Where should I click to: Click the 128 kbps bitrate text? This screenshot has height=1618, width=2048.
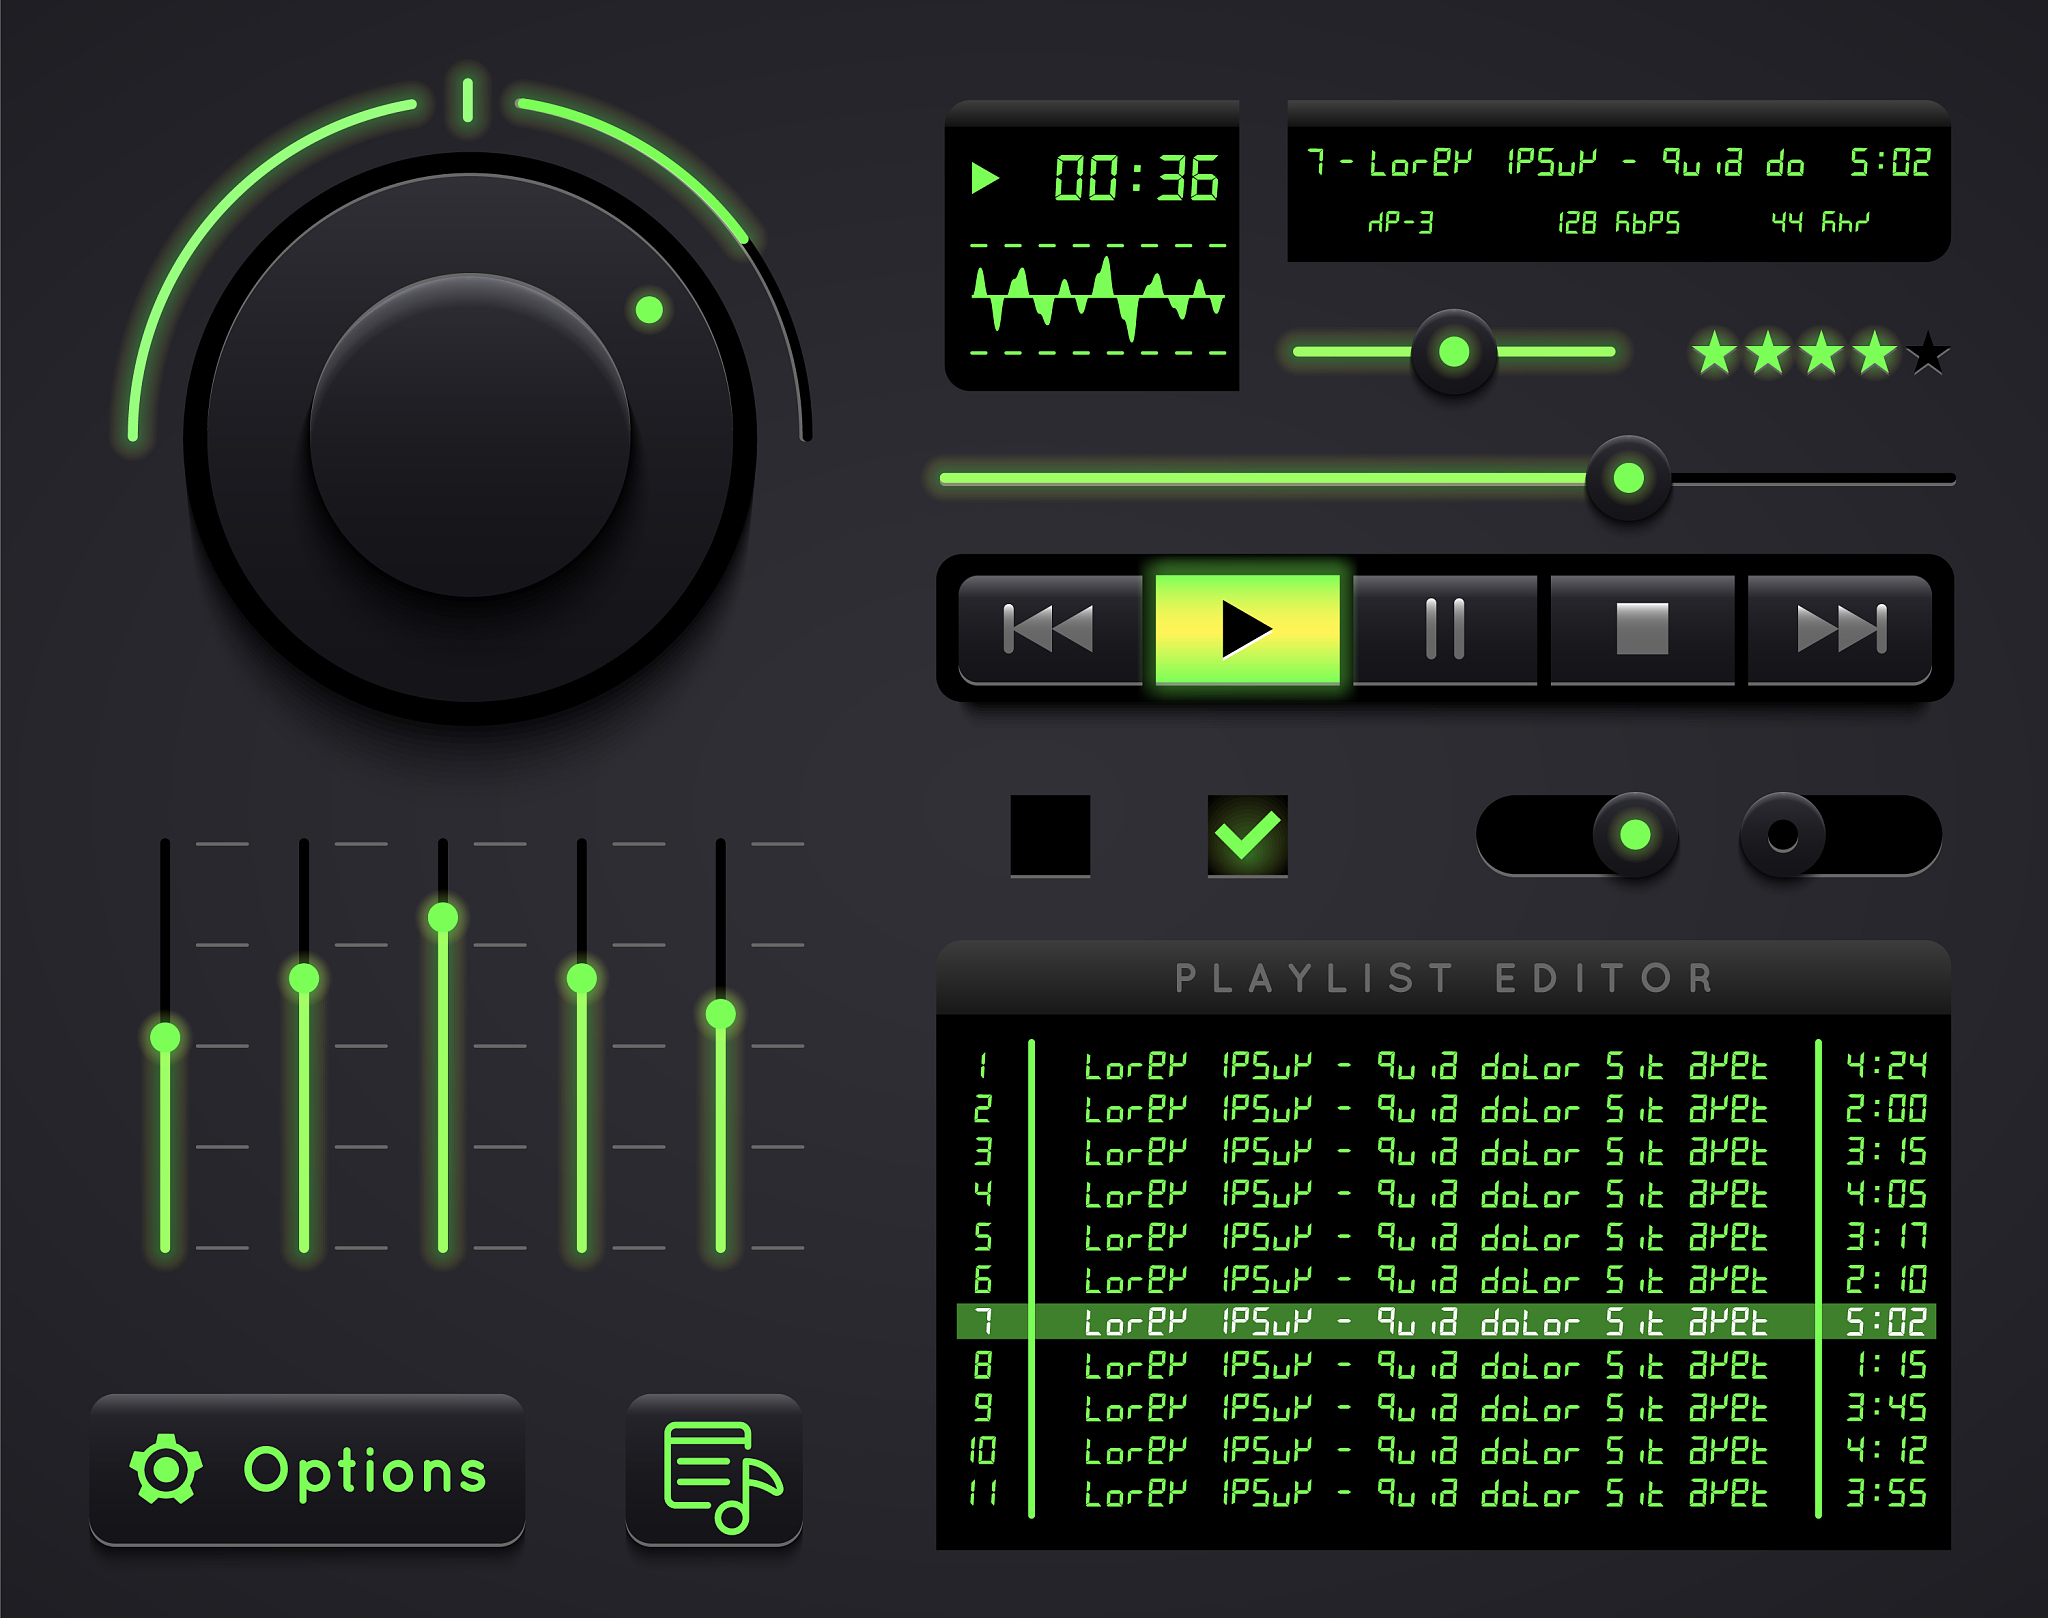1619,222
